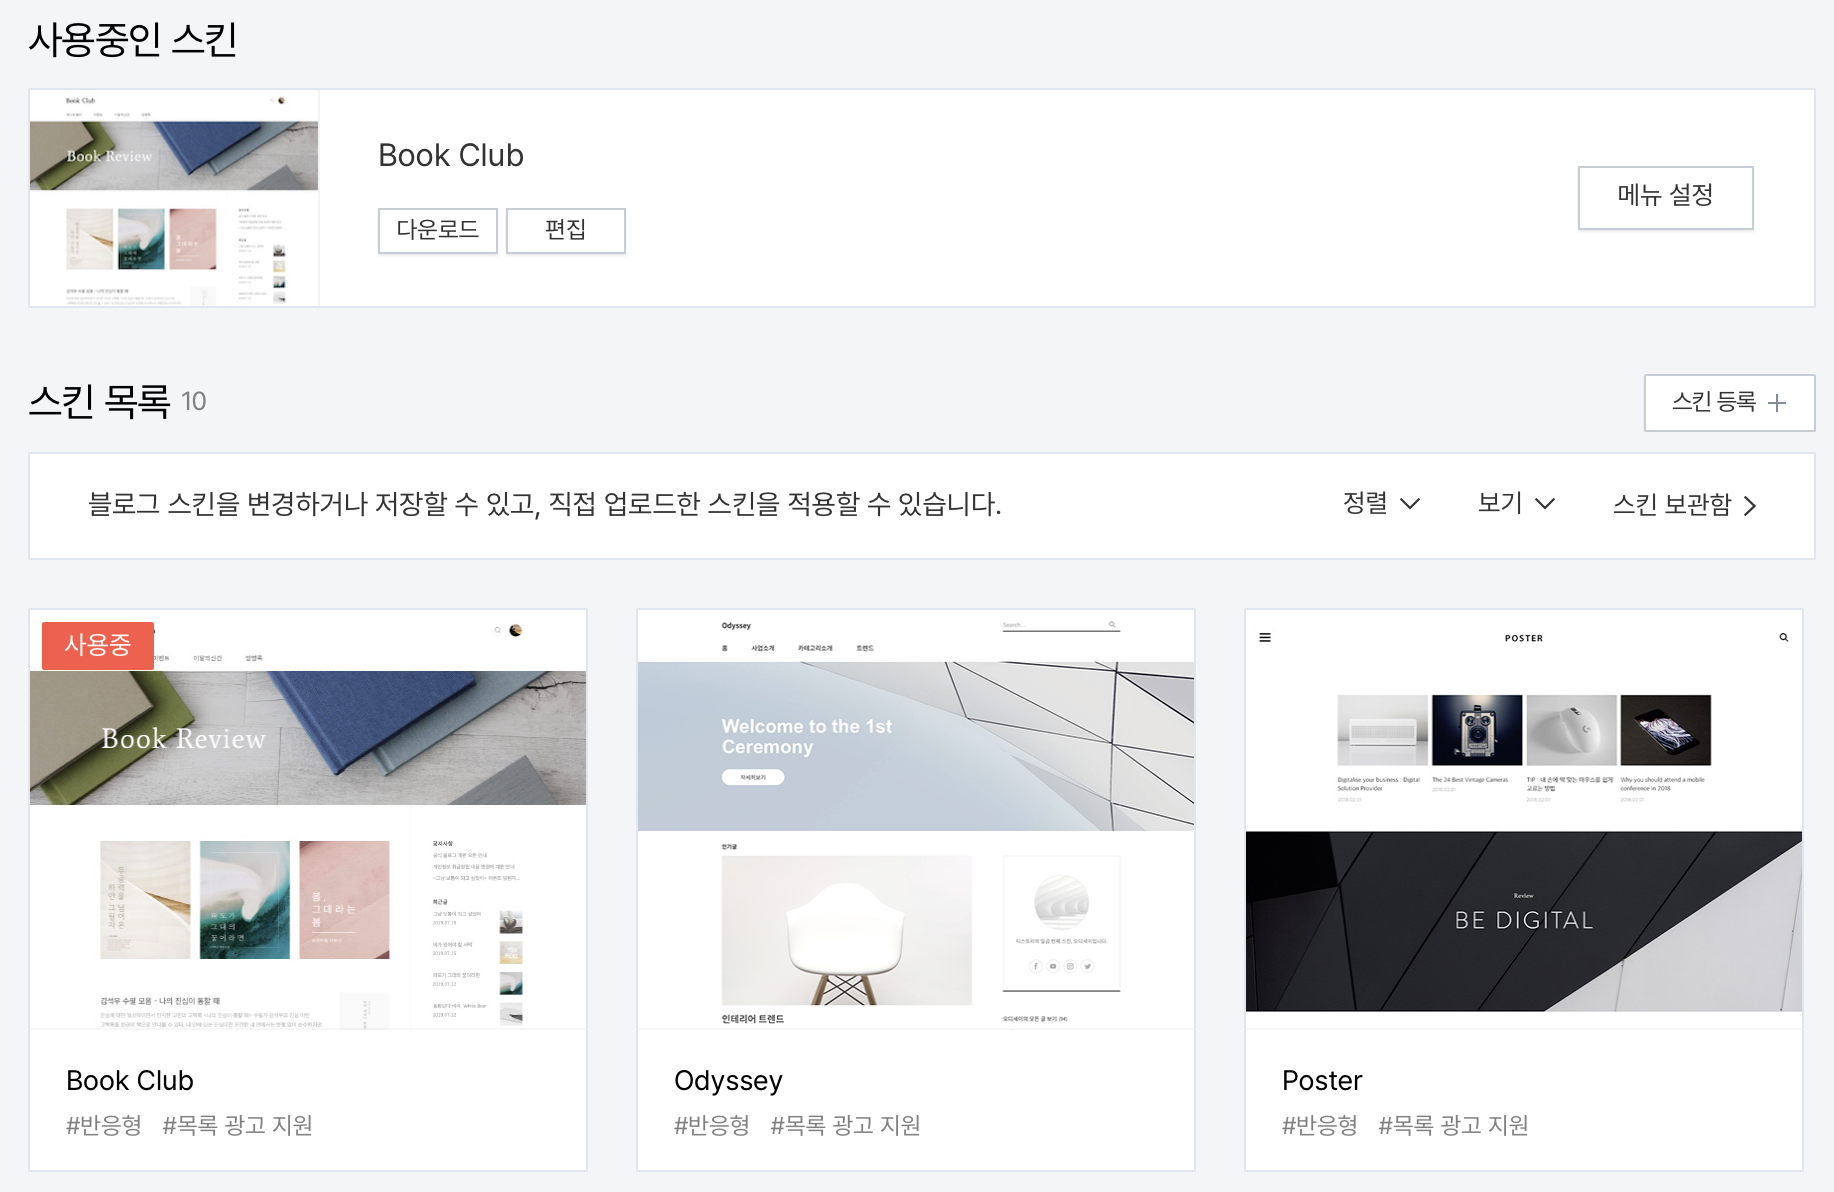This screenshot has width=1834, height=1192.
Task: Click the profile avatar in the Book Club preview
Action: point(515,630)
